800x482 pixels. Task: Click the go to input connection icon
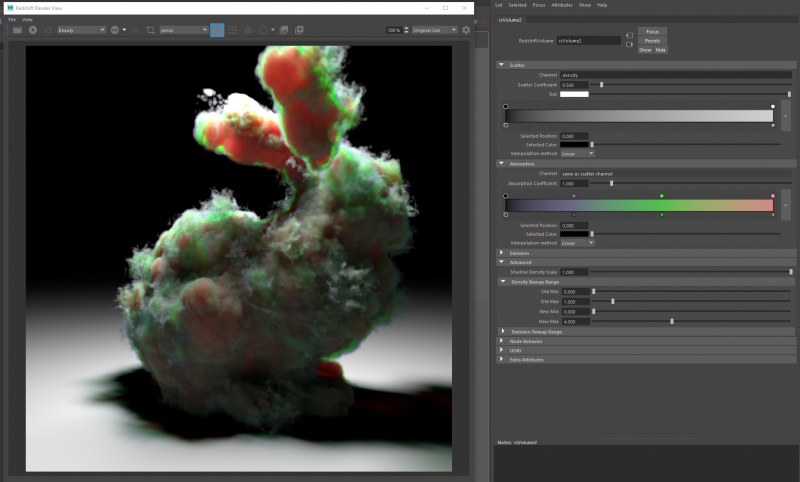point(630,36)
